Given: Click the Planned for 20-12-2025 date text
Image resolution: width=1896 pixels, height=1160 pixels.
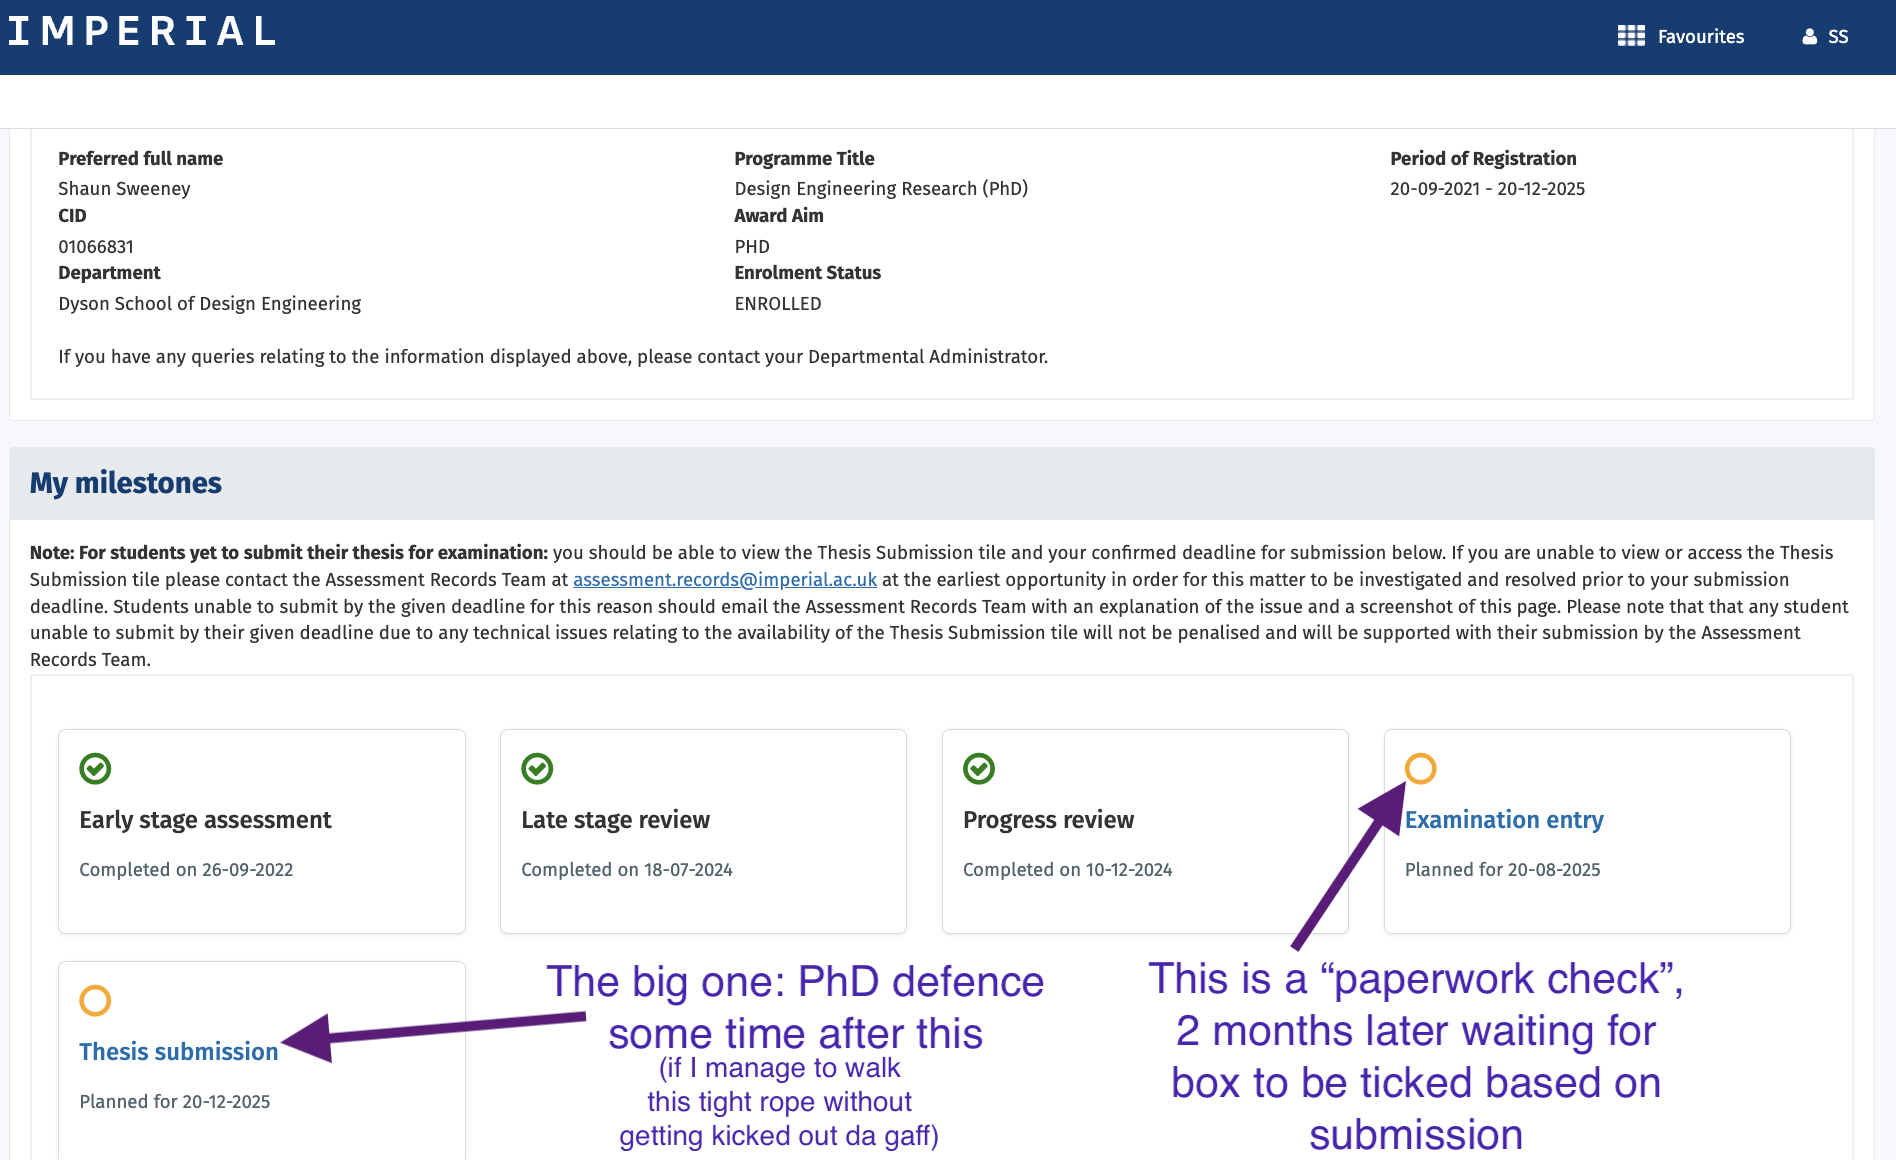Looking at the screenshot, I should [174, 1102].
